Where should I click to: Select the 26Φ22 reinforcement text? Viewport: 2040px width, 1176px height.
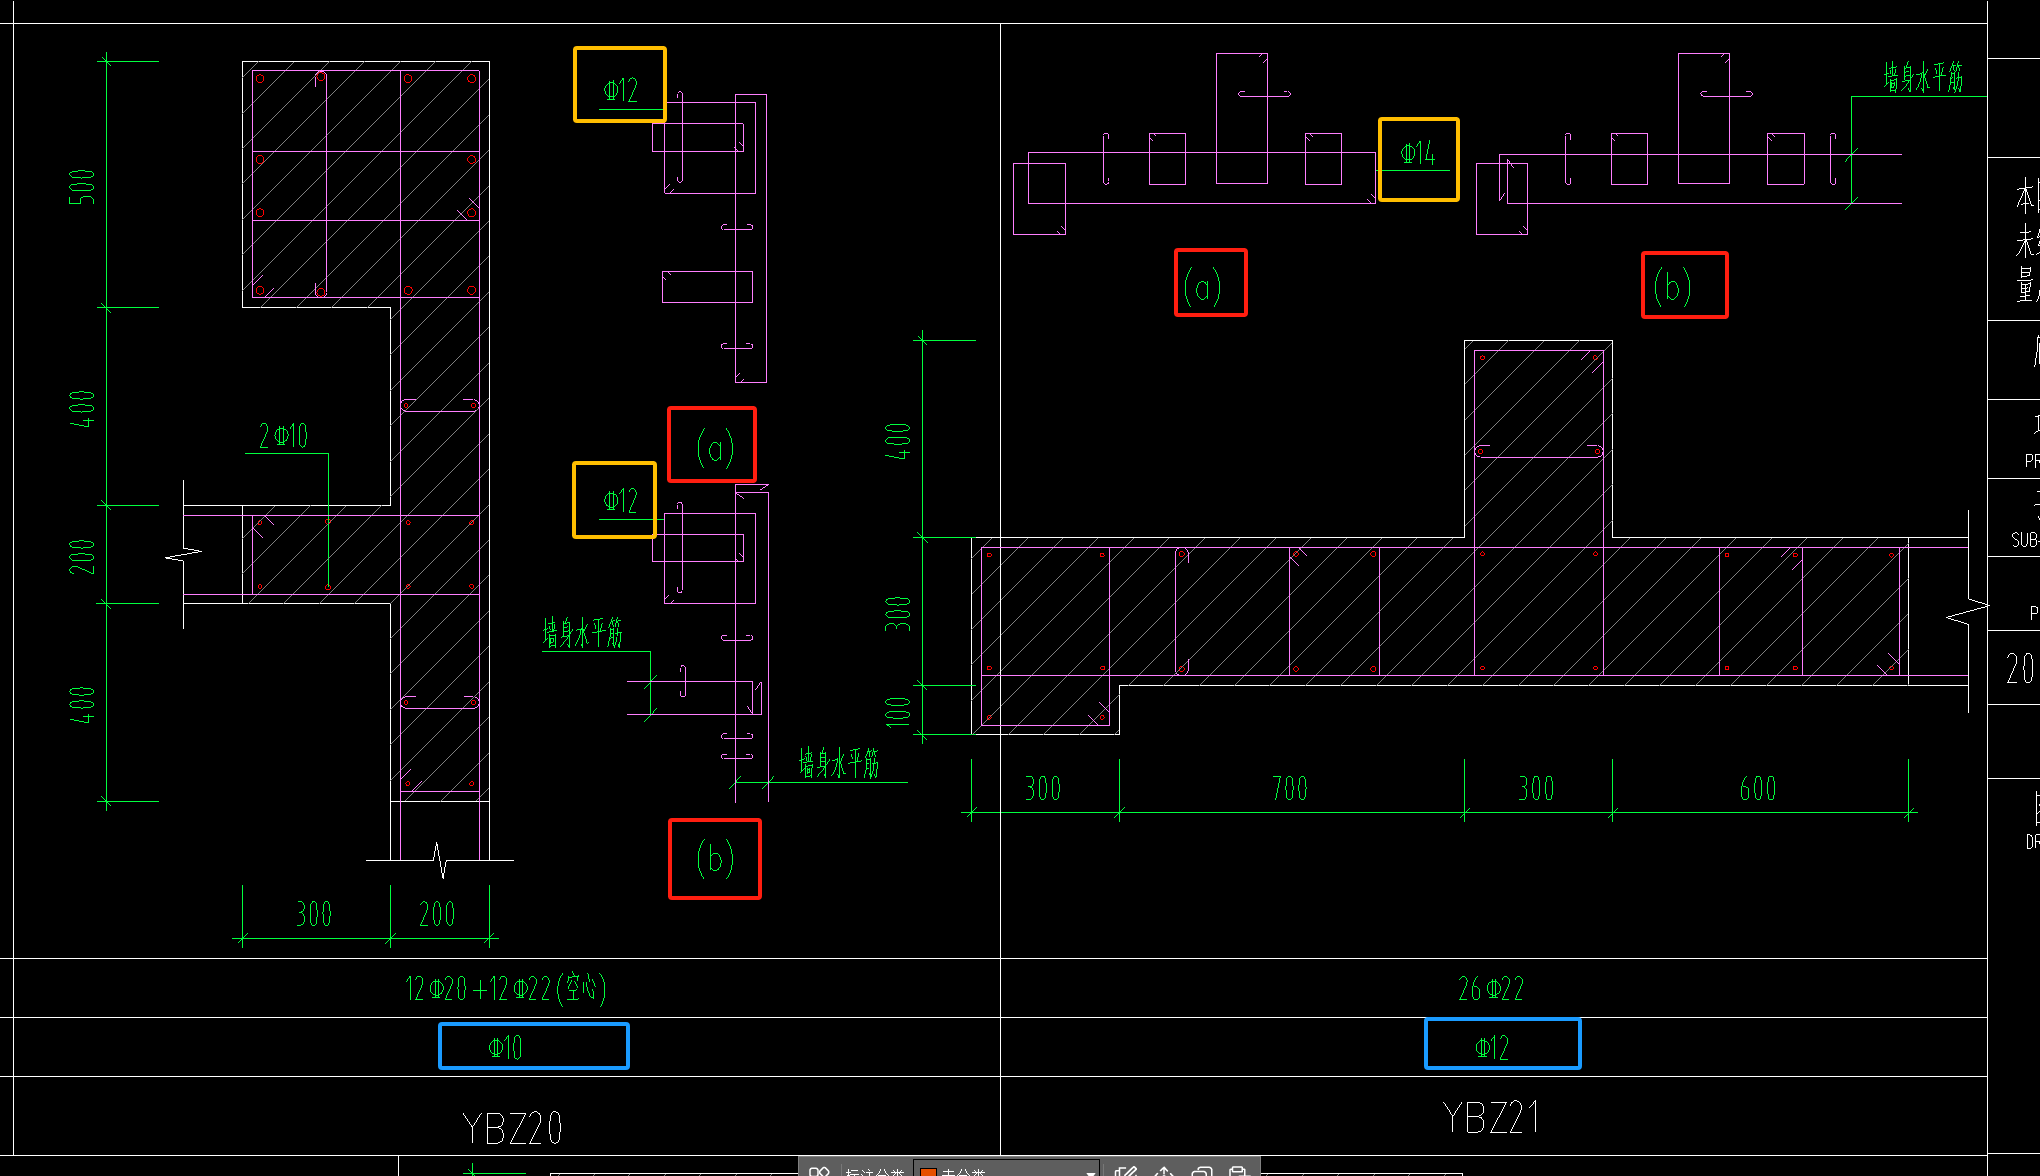click(1490, 988)
